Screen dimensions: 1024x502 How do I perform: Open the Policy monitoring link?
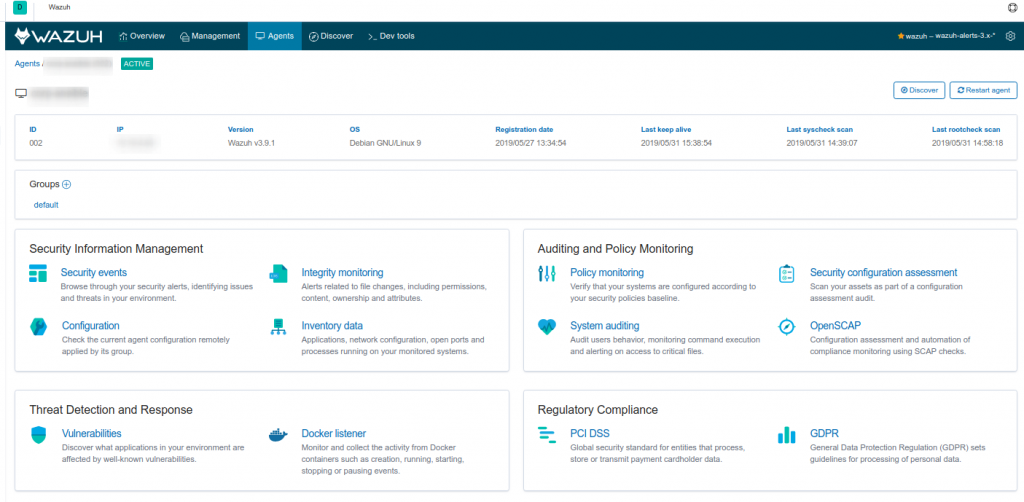pyautogui.click(x=607, y=273)
